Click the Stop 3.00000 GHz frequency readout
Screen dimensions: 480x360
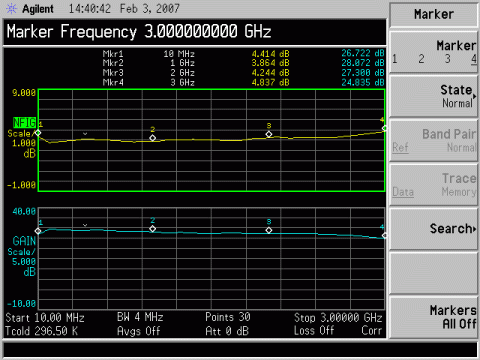tap(338, 318)
